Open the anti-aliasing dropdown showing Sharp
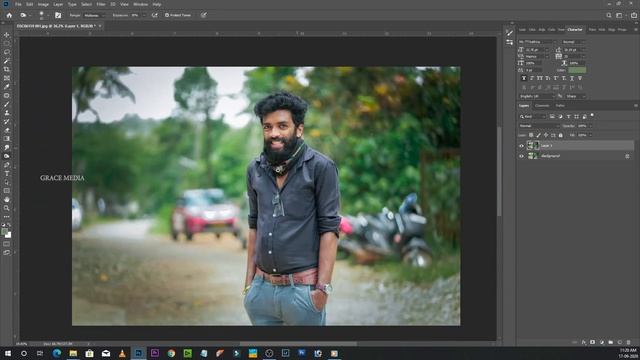640x360 pixels. pyautogui.click(x=576, y=96)
